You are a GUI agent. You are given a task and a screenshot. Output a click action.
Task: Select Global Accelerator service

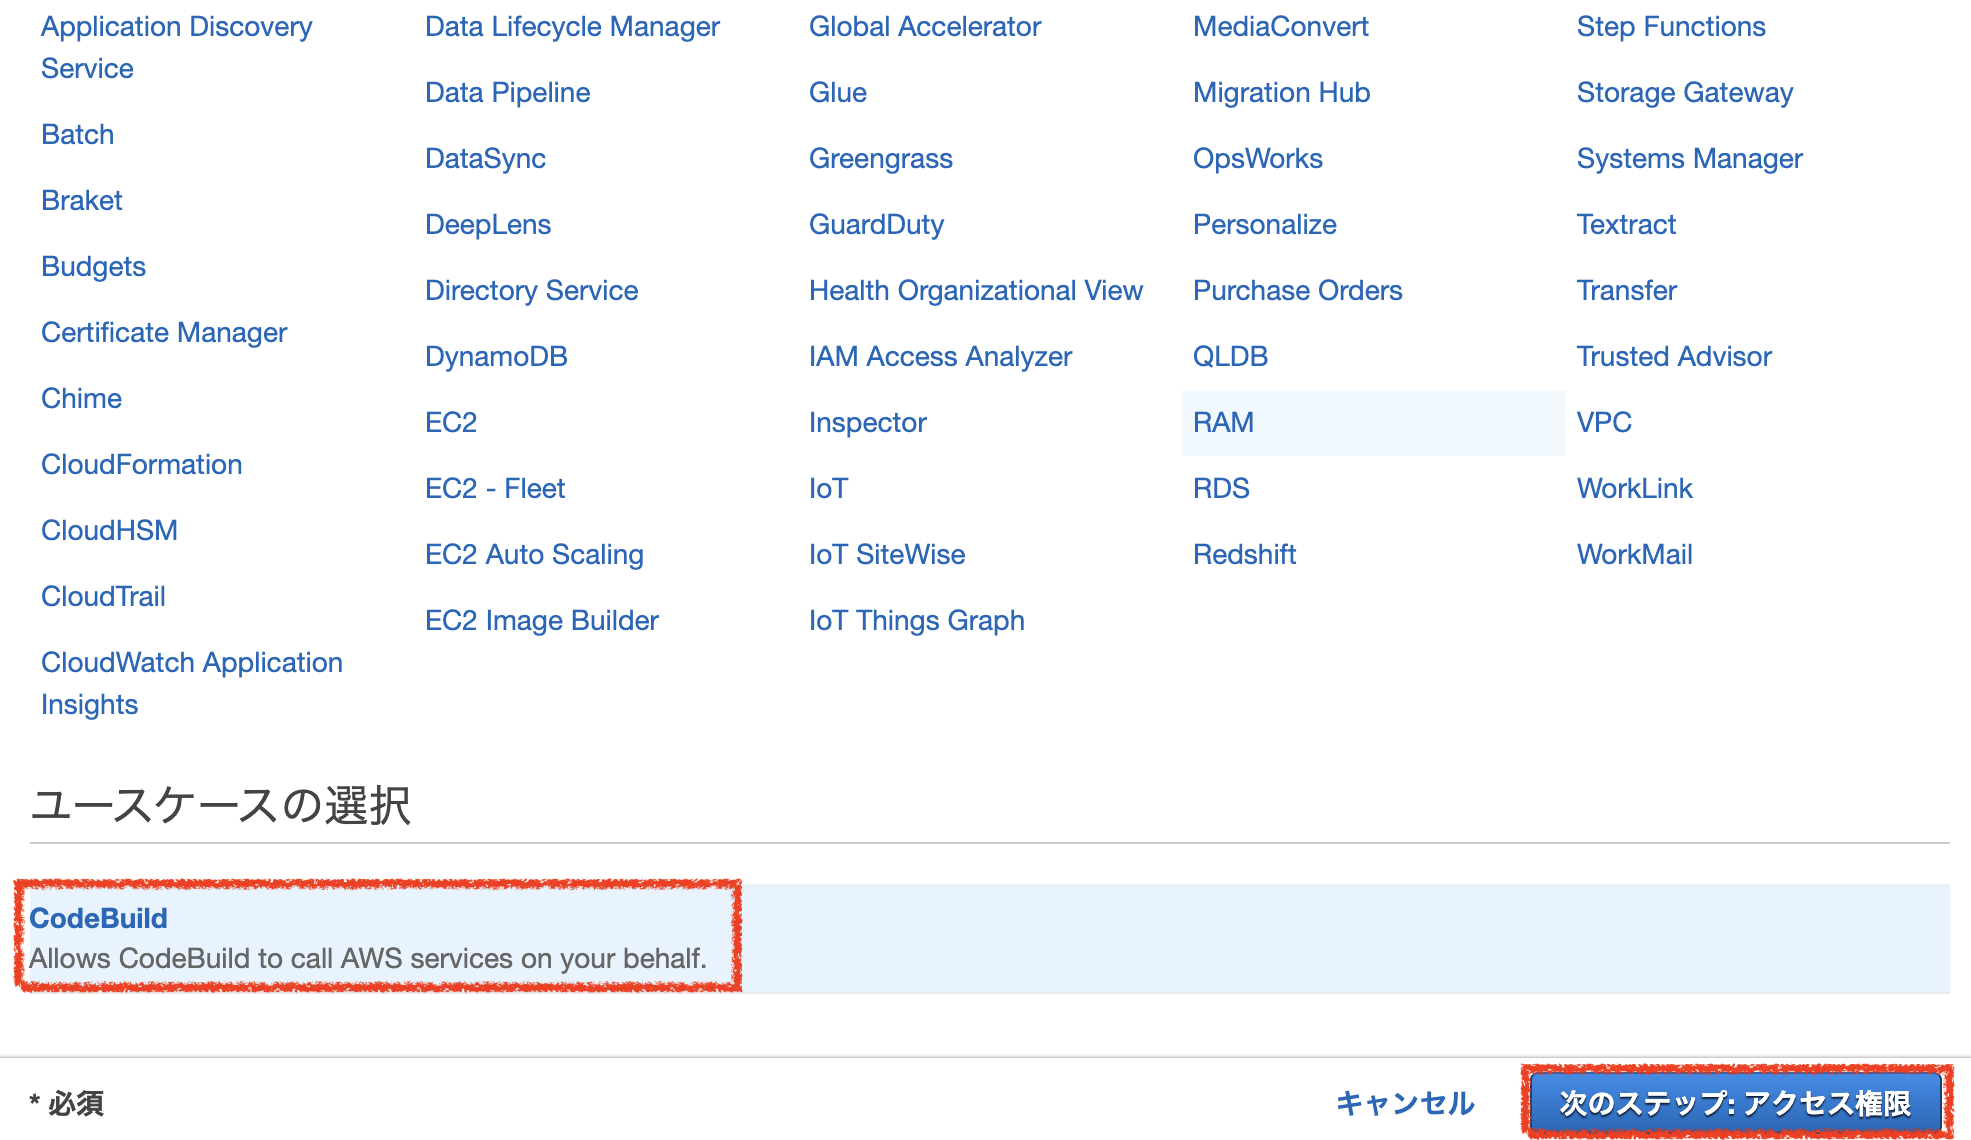[x=925, y=26]
